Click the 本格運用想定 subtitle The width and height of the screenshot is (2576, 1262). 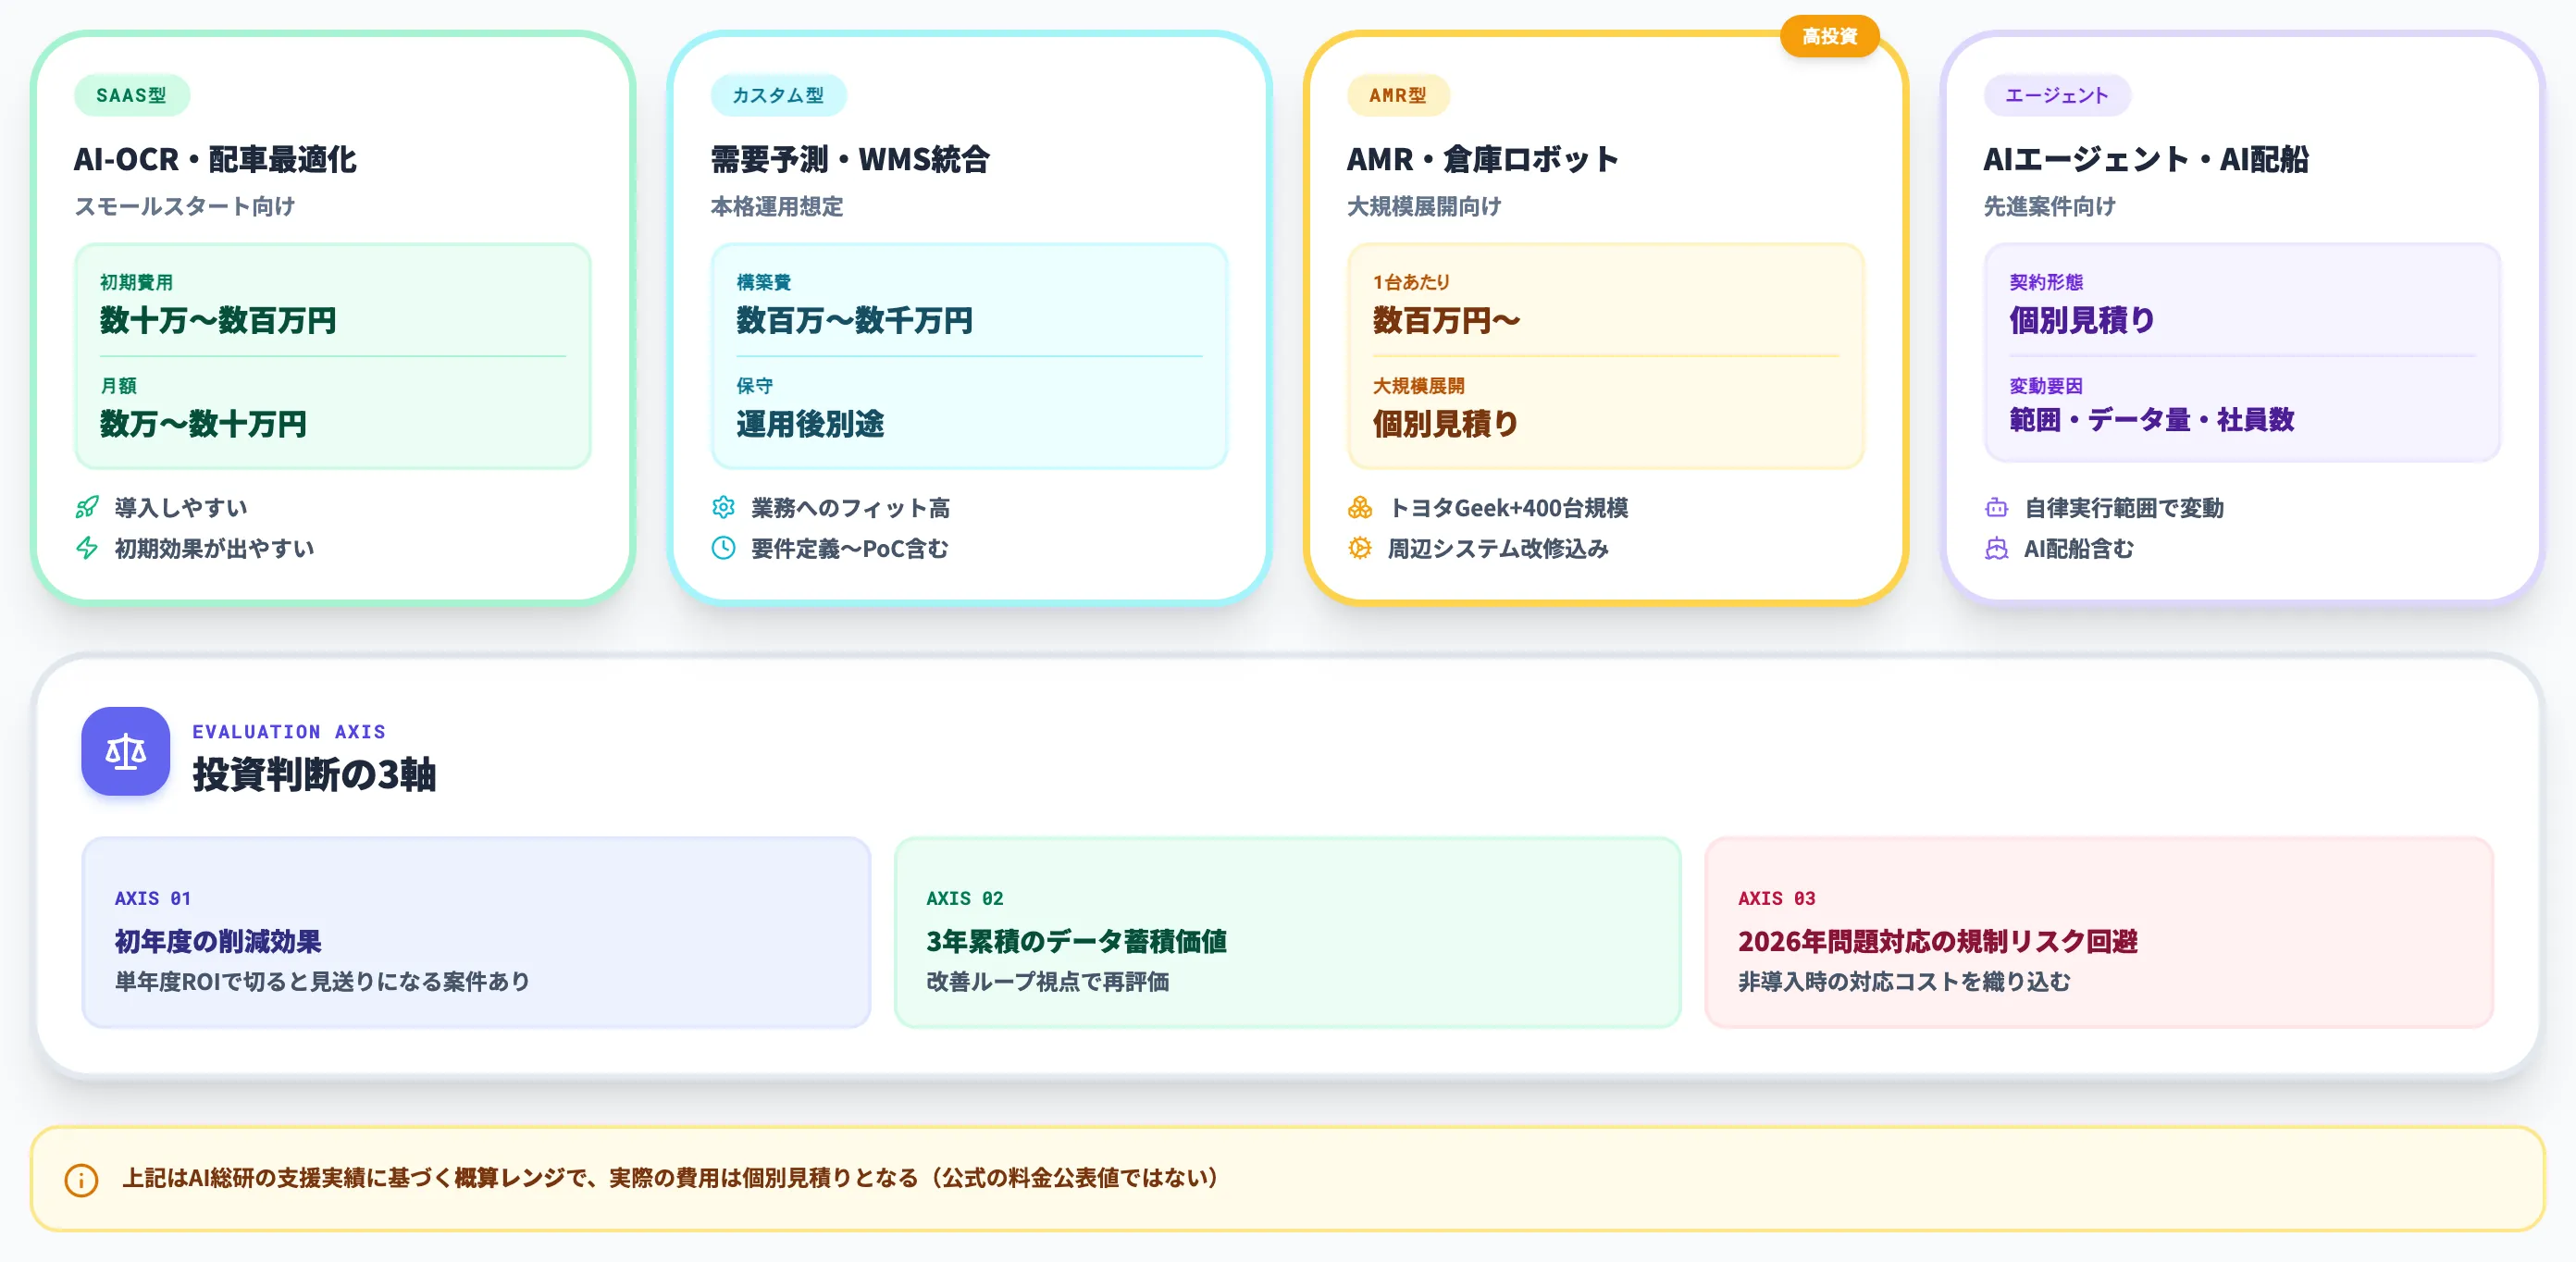coord(777,206)
